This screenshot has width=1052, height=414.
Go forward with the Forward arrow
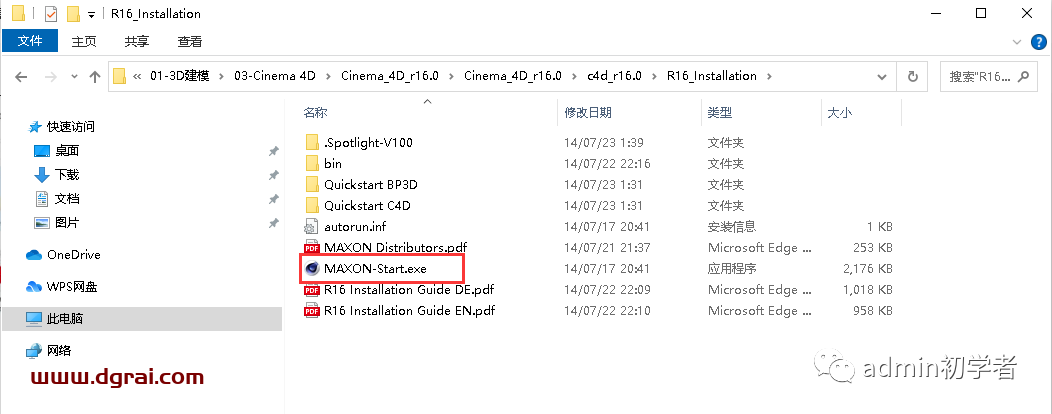(51, 76)
